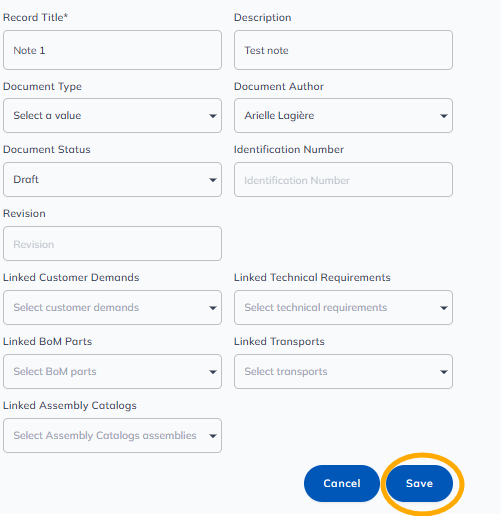
Task: Click the Document Author label text
Action: [x=279, y=86]
